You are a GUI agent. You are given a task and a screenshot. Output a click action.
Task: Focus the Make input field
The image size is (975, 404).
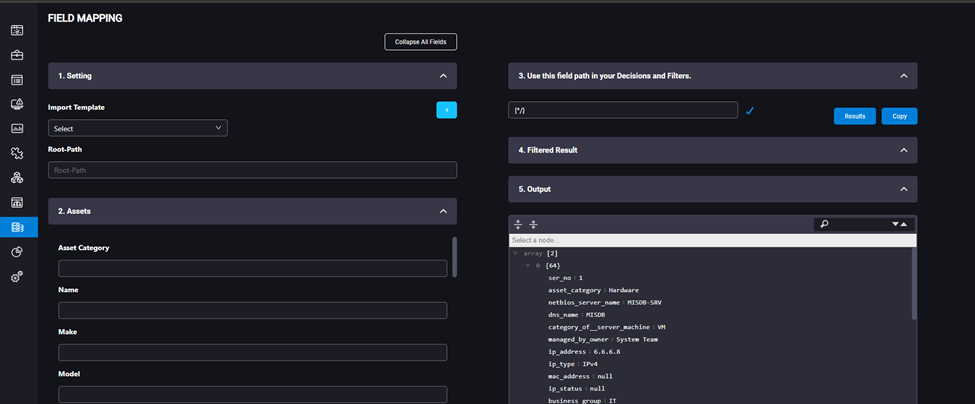[252, 352]
